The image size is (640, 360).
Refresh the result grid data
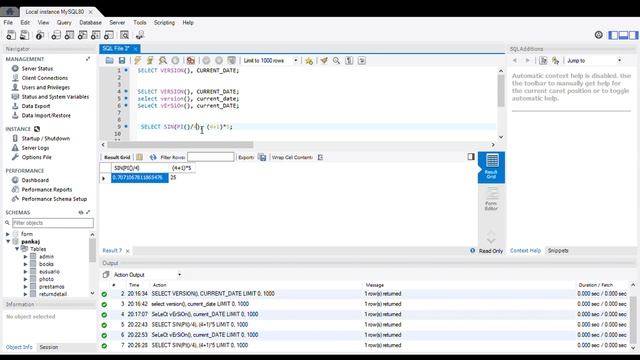coord(153,157)
